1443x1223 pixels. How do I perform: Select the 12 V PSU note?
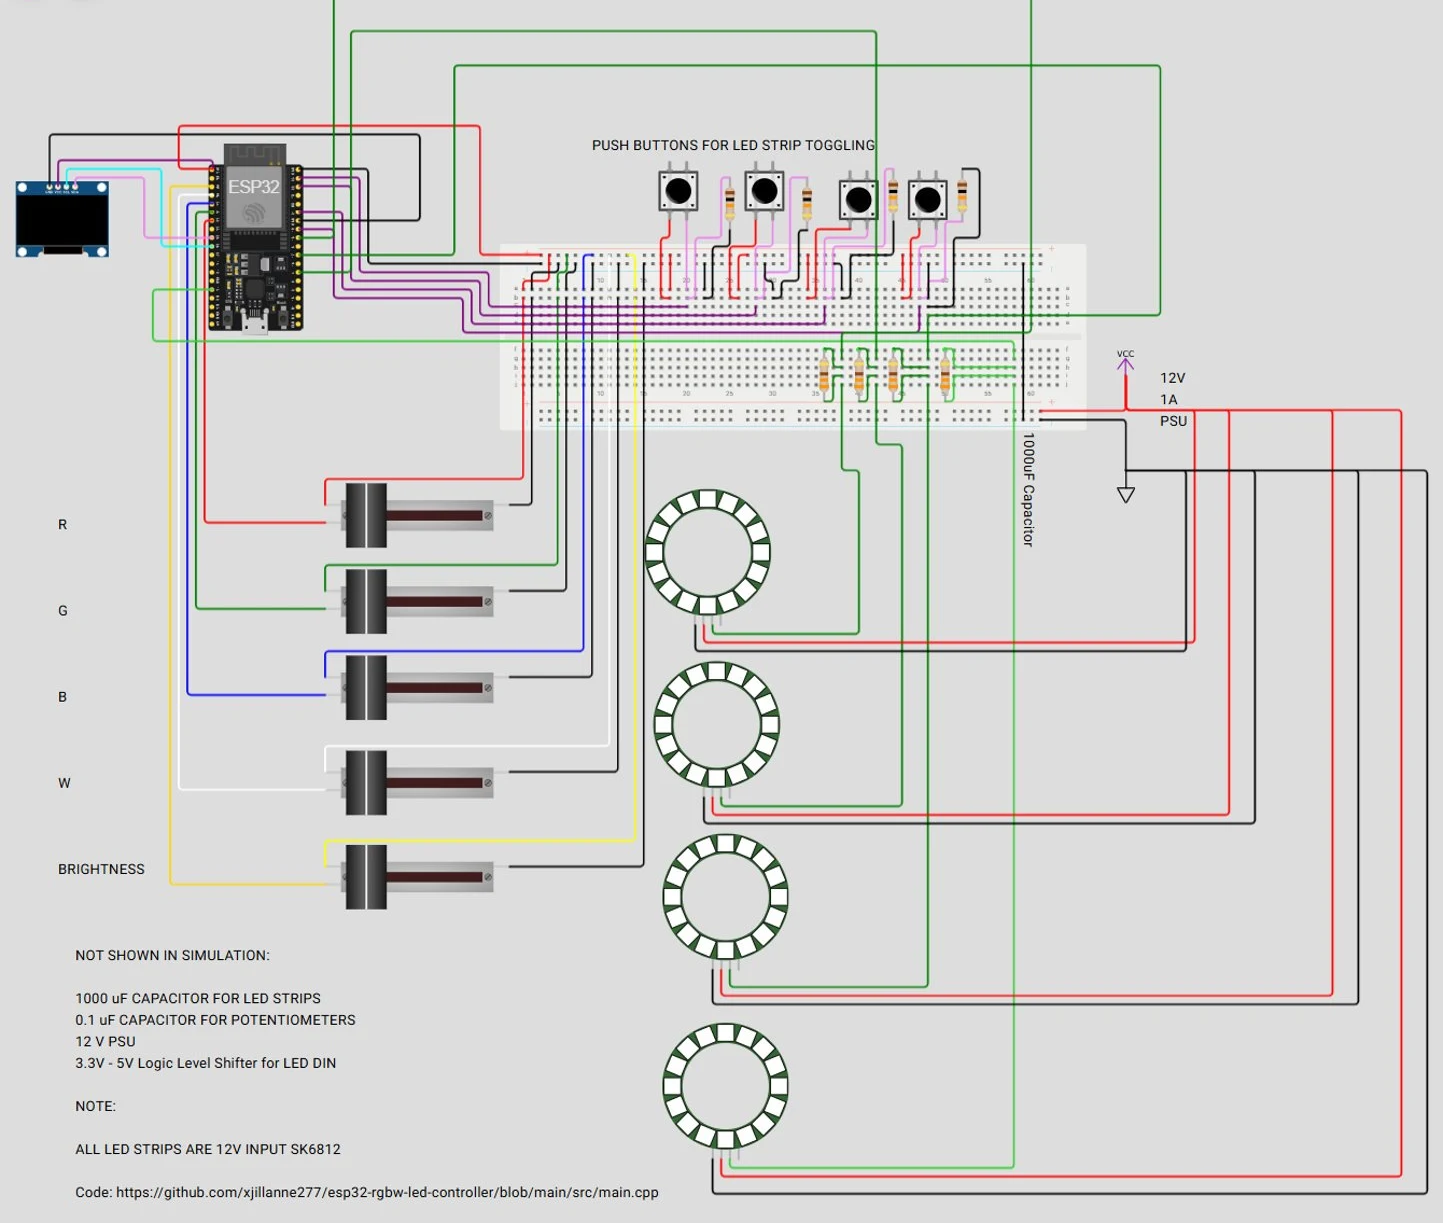pos(105,1041)
